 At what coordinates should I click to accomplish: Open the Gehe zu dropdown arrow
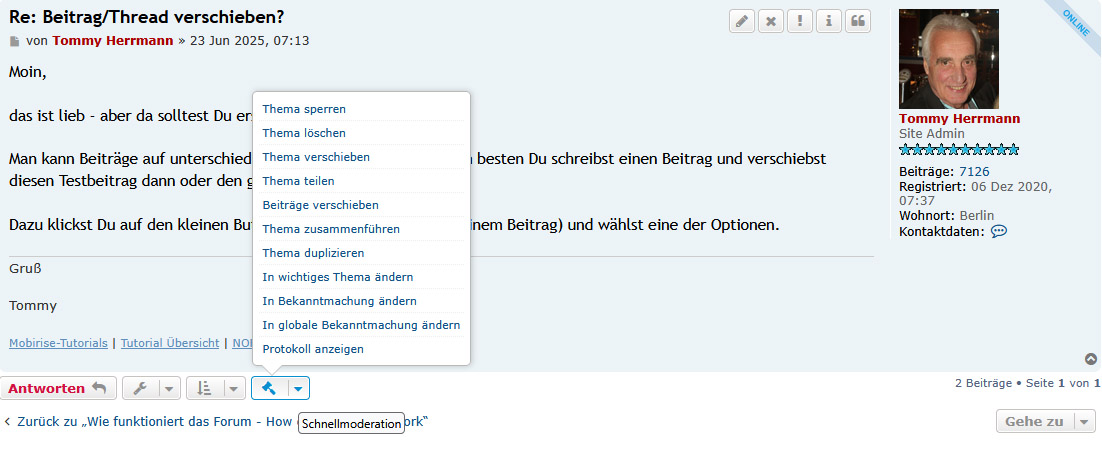[x=1084, y=422]
